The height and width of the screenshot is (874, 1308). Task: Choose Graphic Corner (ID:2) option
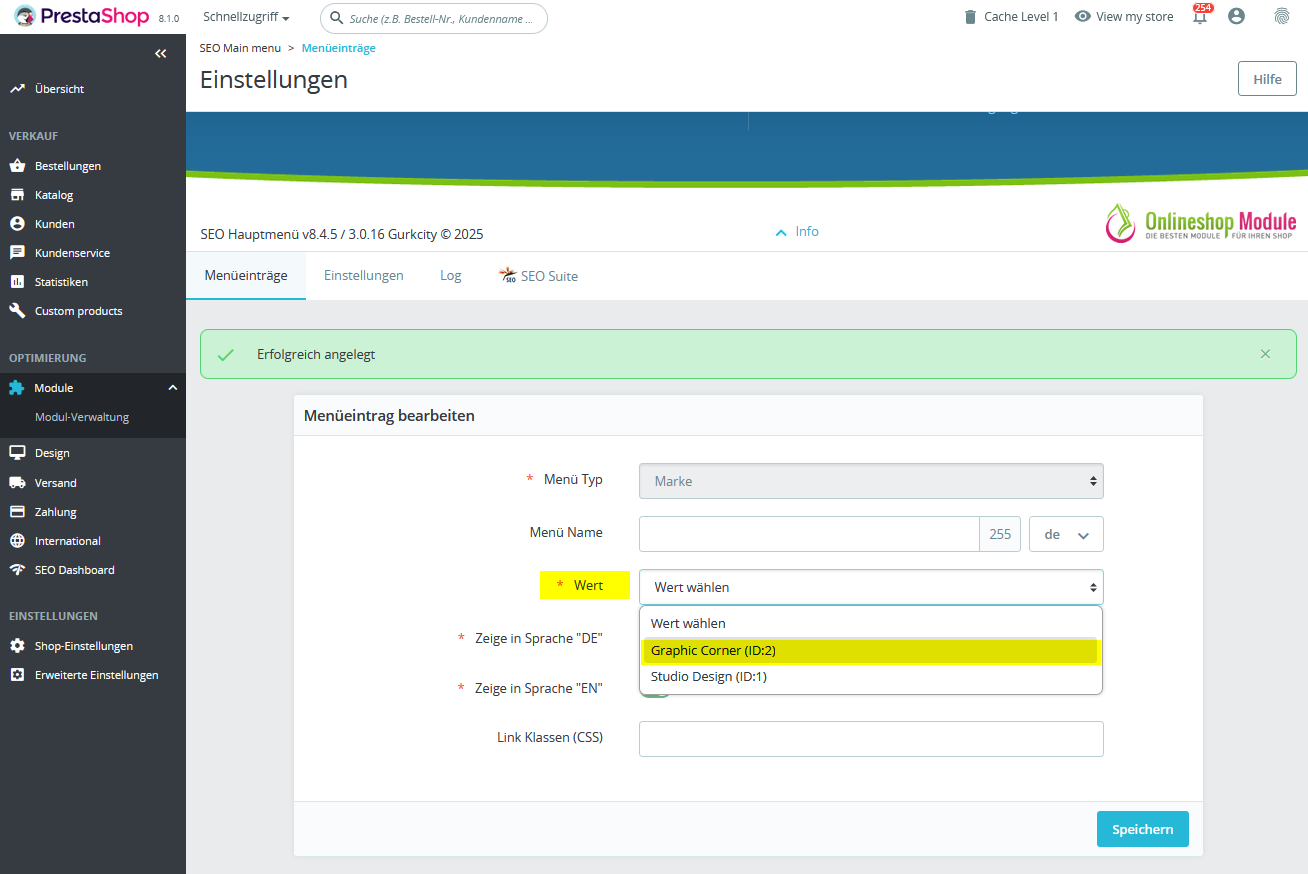tap(871, 650)
